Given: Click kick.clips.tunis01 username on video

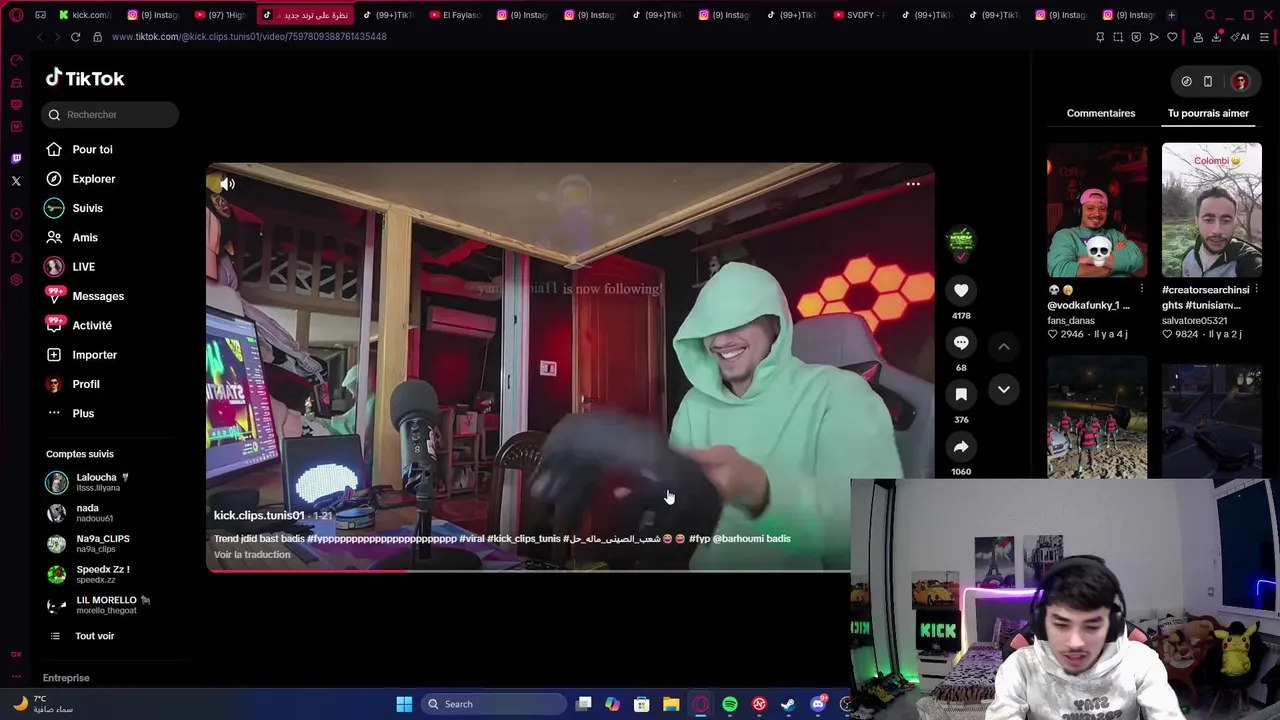Looking at the screenshot, I should 259,515.
